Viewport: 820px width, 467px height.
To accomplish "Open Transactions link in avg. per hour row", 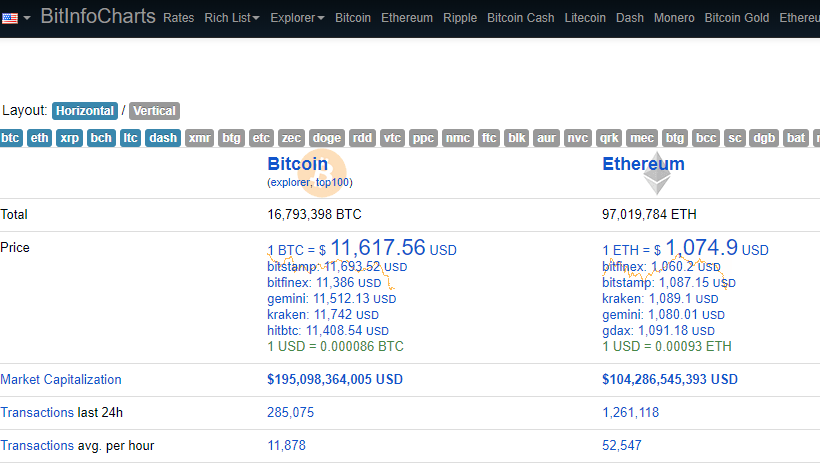I will [37, 446].
